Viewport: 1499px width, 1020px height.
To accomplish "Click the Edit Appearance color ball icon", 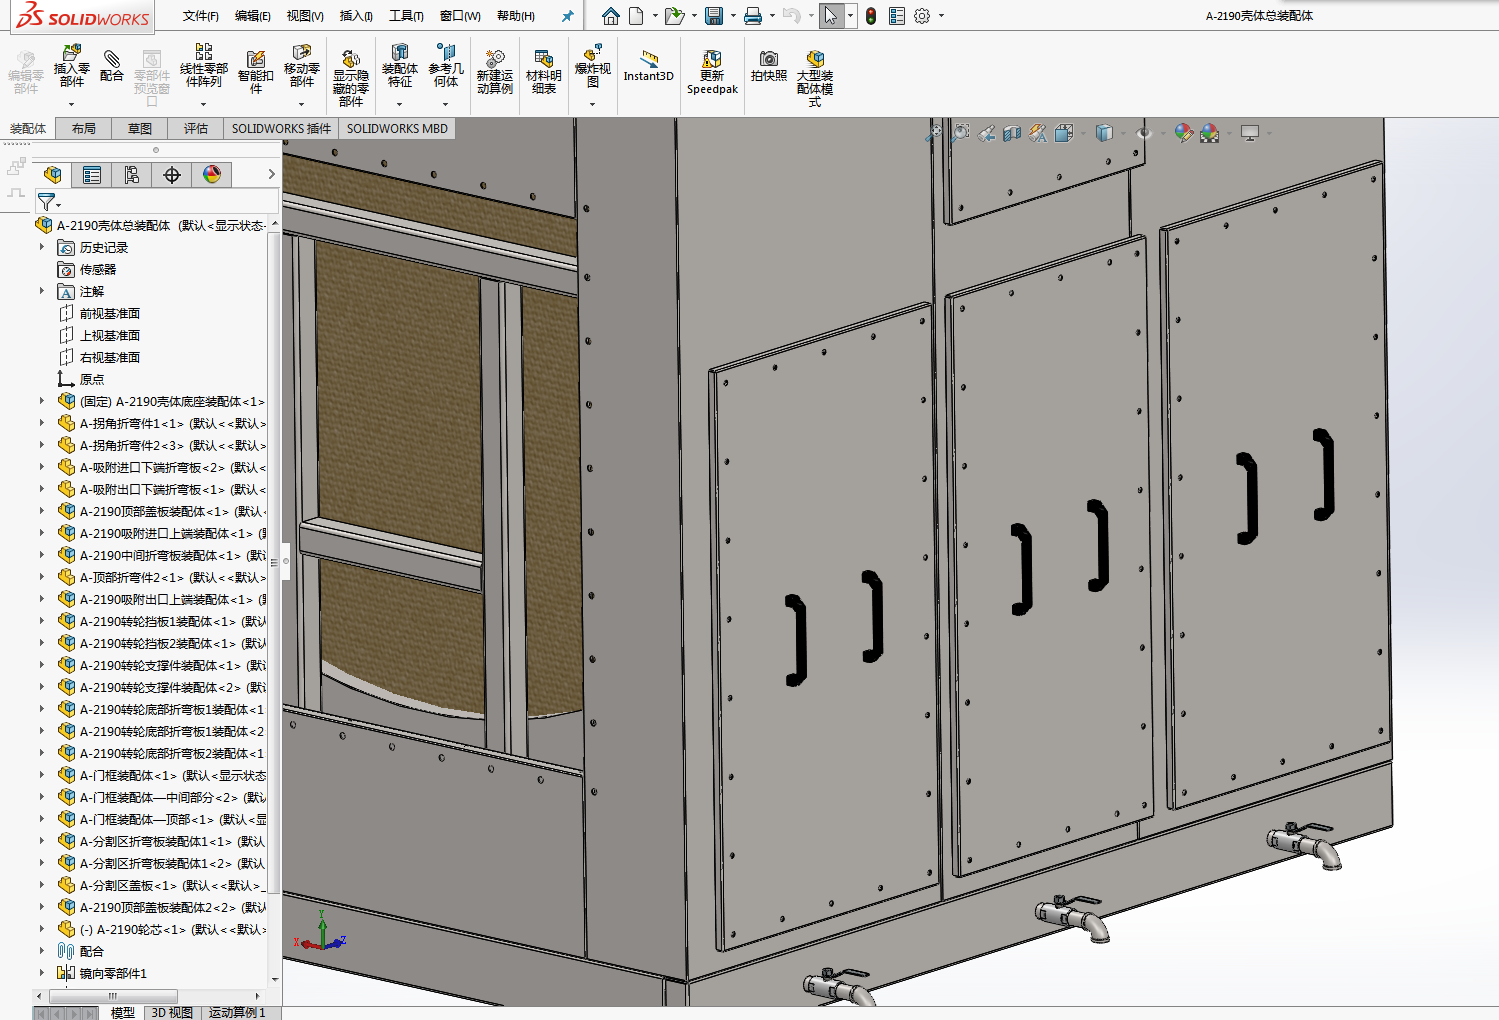I will click(1183, 133).
